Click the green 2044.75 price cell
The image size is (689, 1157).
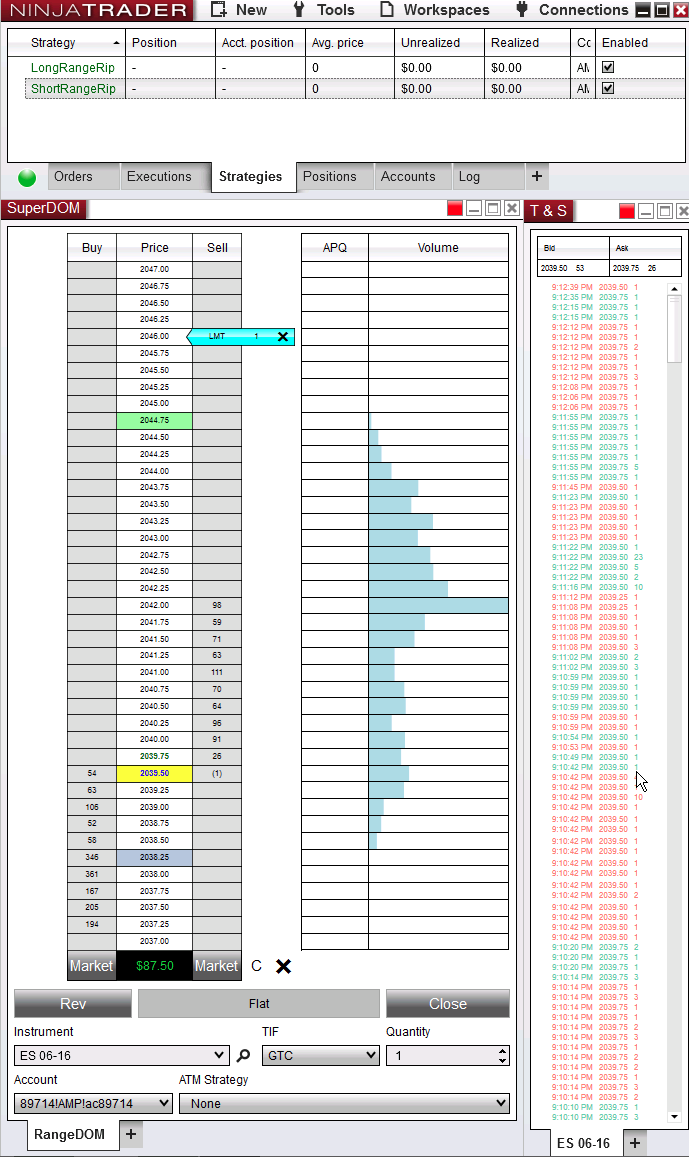coord(154,421)
